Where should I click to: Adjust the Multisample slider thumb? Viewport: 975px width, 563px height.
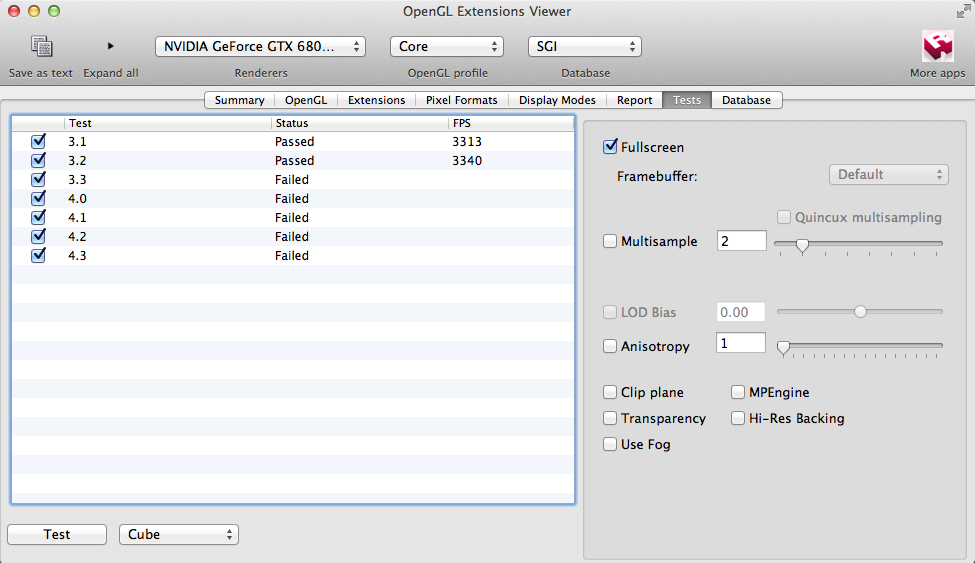pos(802,246)
